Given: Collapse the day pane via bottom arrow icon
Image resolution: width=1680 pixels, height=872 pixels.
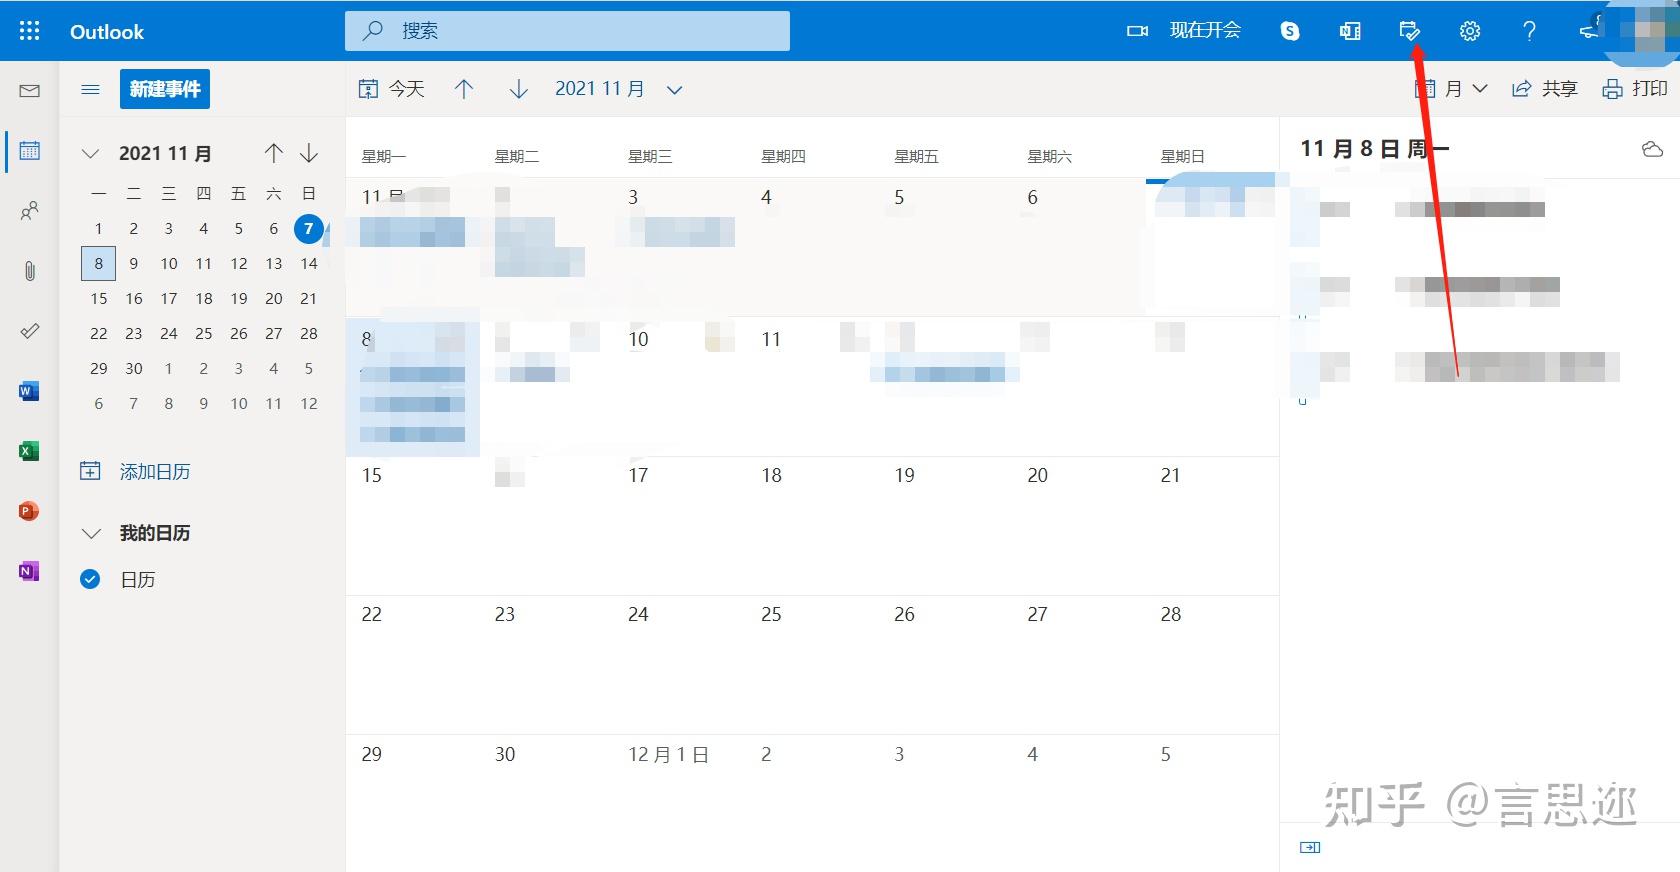Looking at the screenshot, I should (1310, 847).
